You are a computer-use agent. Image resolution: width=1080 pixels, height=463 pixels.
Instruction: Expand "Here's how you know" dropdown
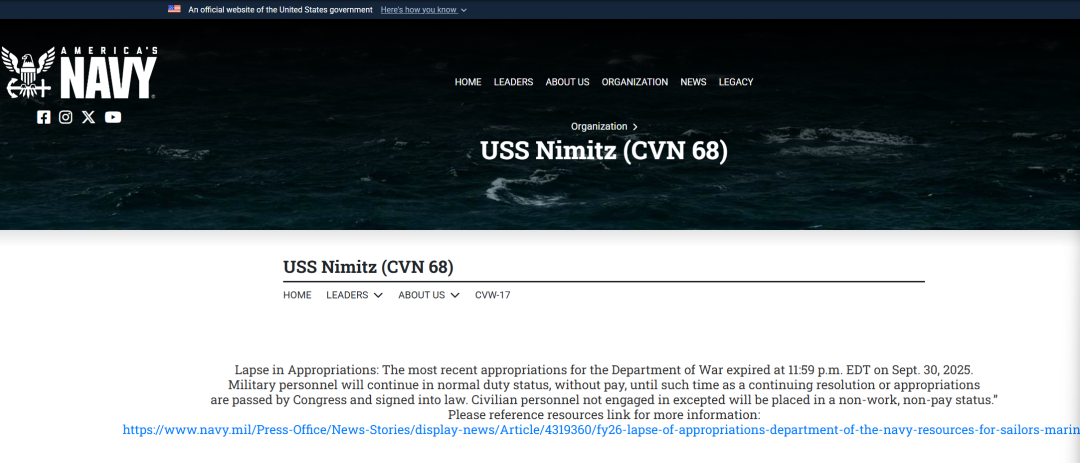[x=423, y=9]
